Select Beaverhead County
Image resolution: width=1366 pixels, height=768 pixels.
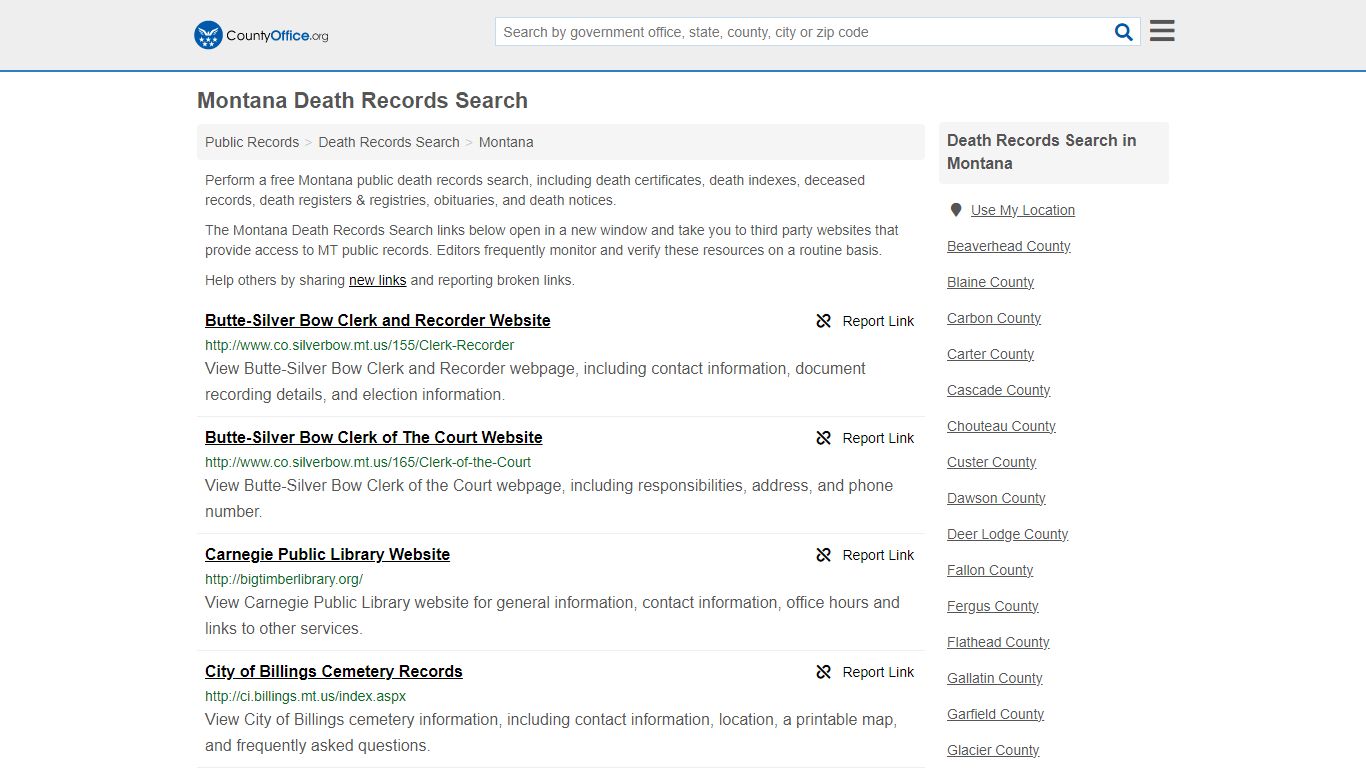coord(1009,246)
